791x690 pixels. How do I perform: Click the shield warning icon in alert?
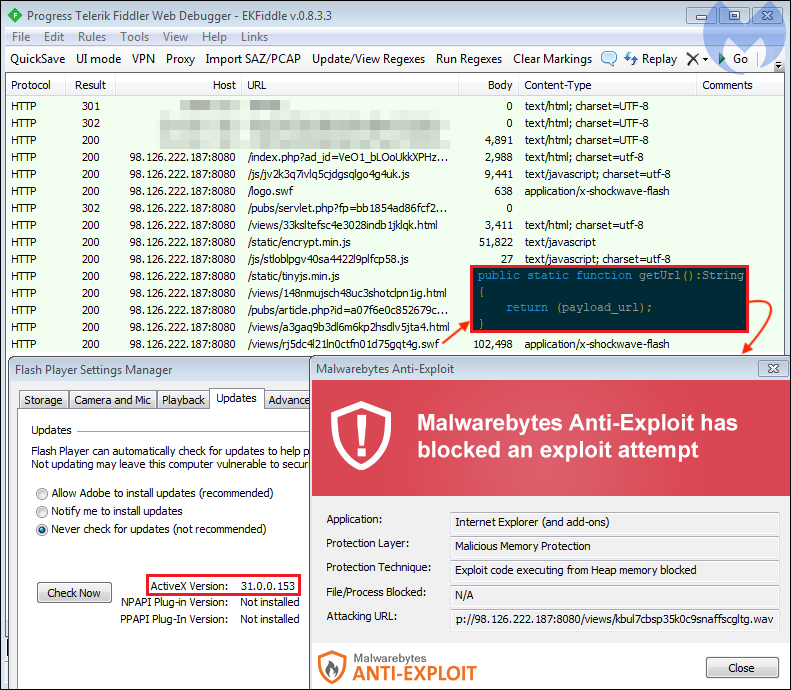(361, 436)
